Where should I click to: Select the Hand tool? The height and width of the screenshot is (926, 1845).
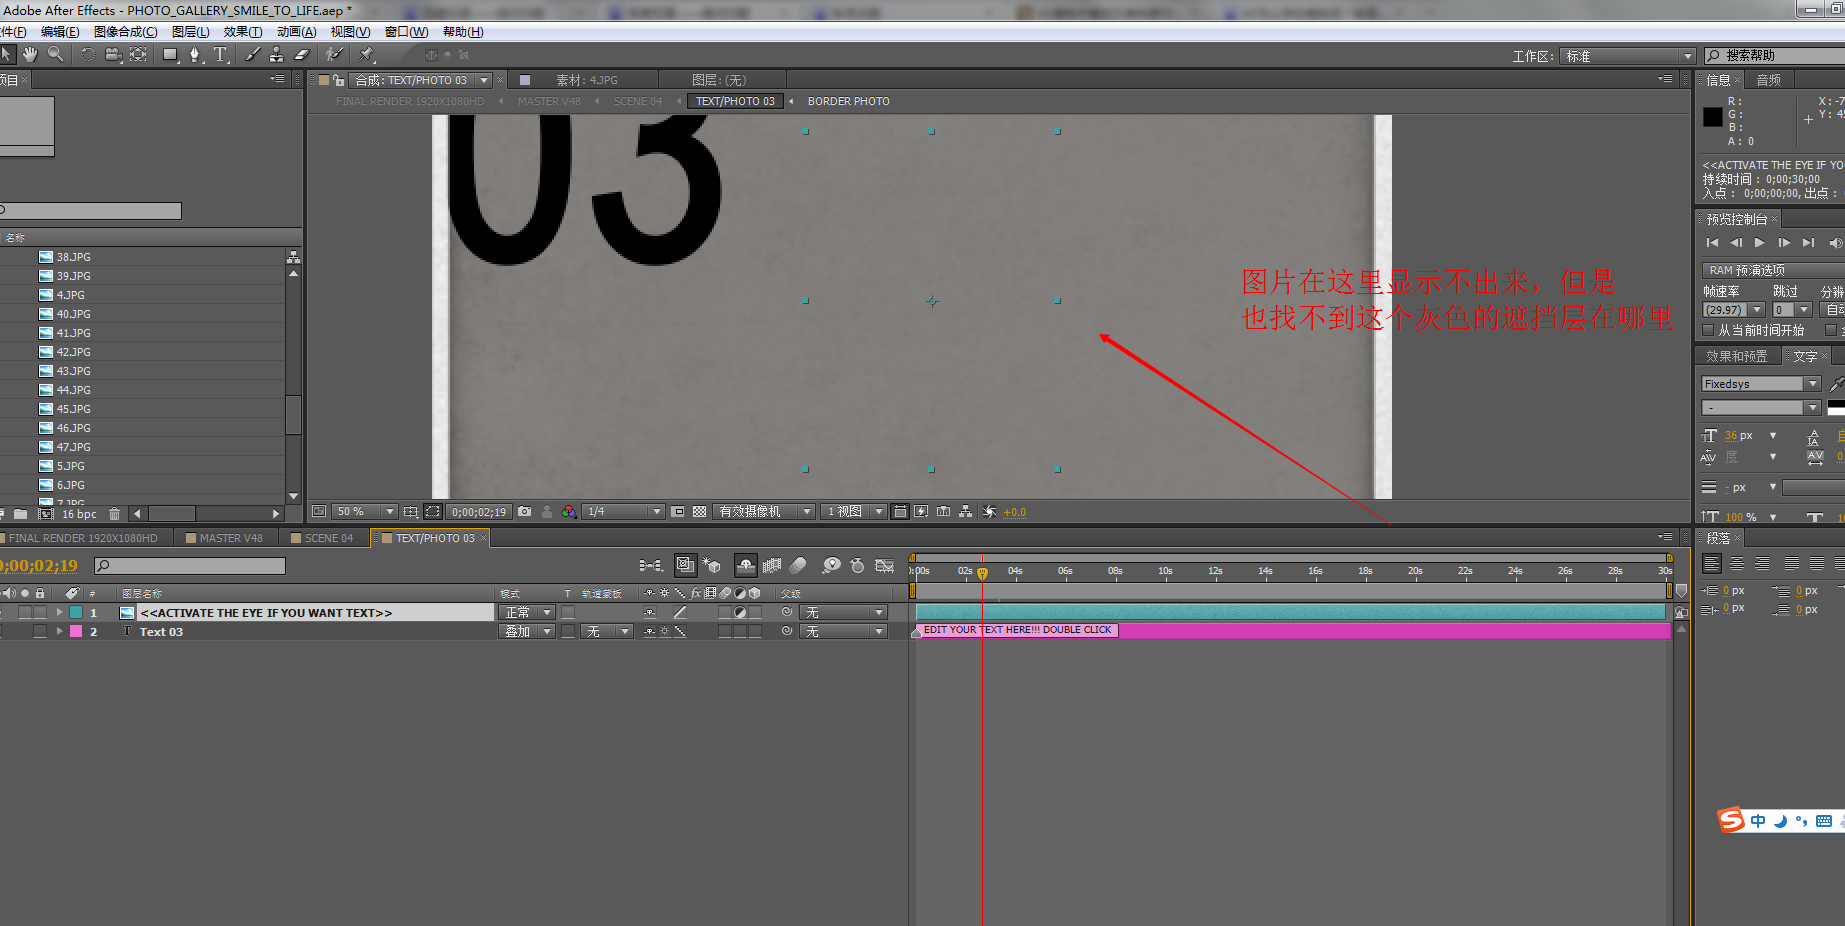[30, 54]
